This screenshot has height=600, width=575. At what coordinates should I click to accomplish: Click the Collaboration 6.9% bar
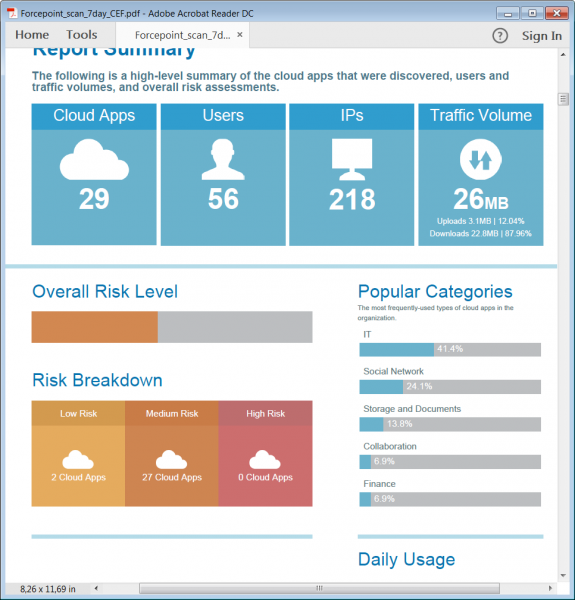(450, 461)
